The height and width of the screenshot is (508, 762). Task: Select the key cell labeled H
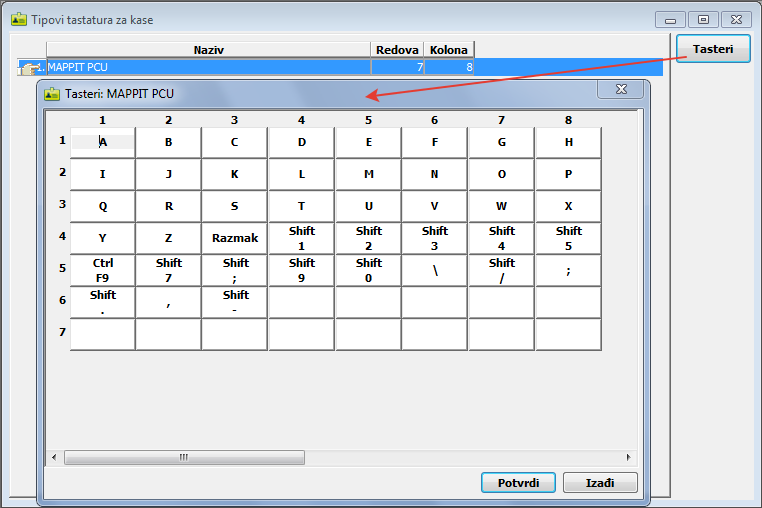point(569,142)
